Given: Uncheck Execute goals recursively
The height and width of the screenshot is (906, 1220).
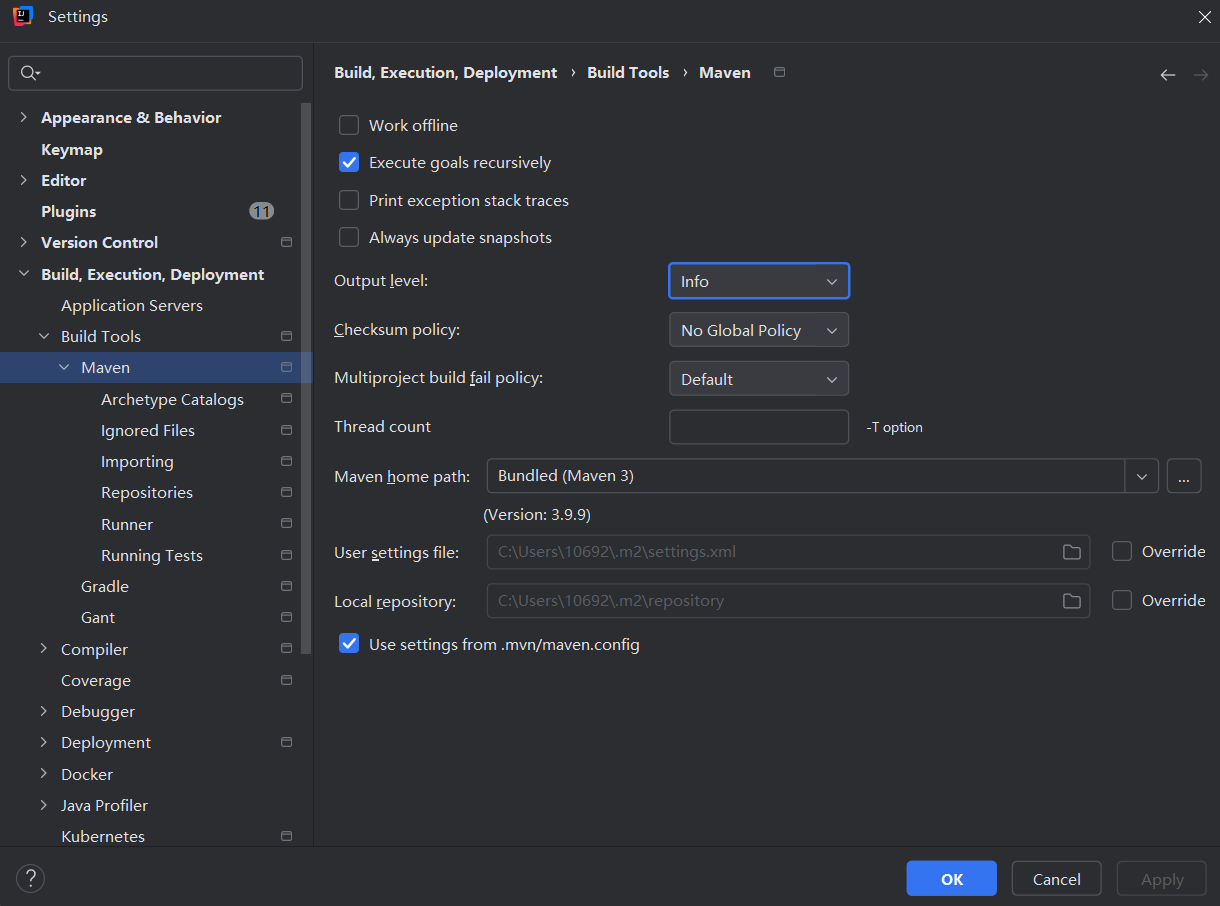Looking at the screenshot, I should pos(349,162).
